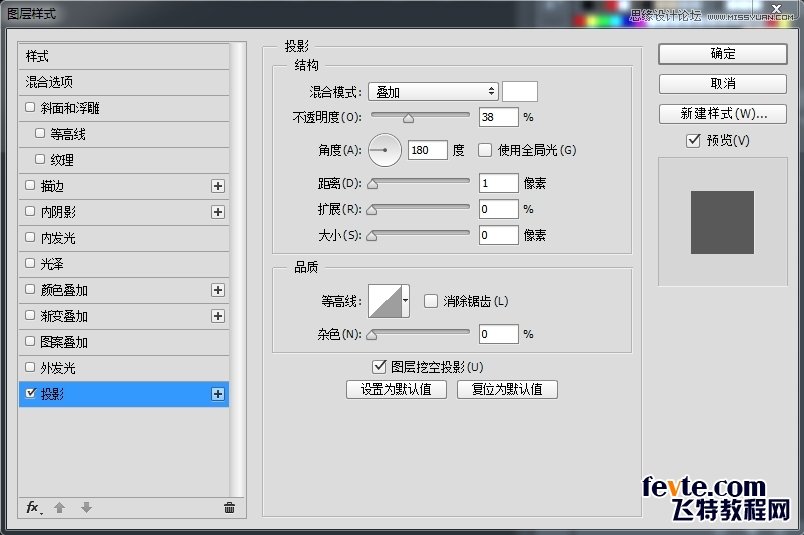Open the fx add-style menu icon
This screenshot has height=535, width=804.
click(34, 507)
